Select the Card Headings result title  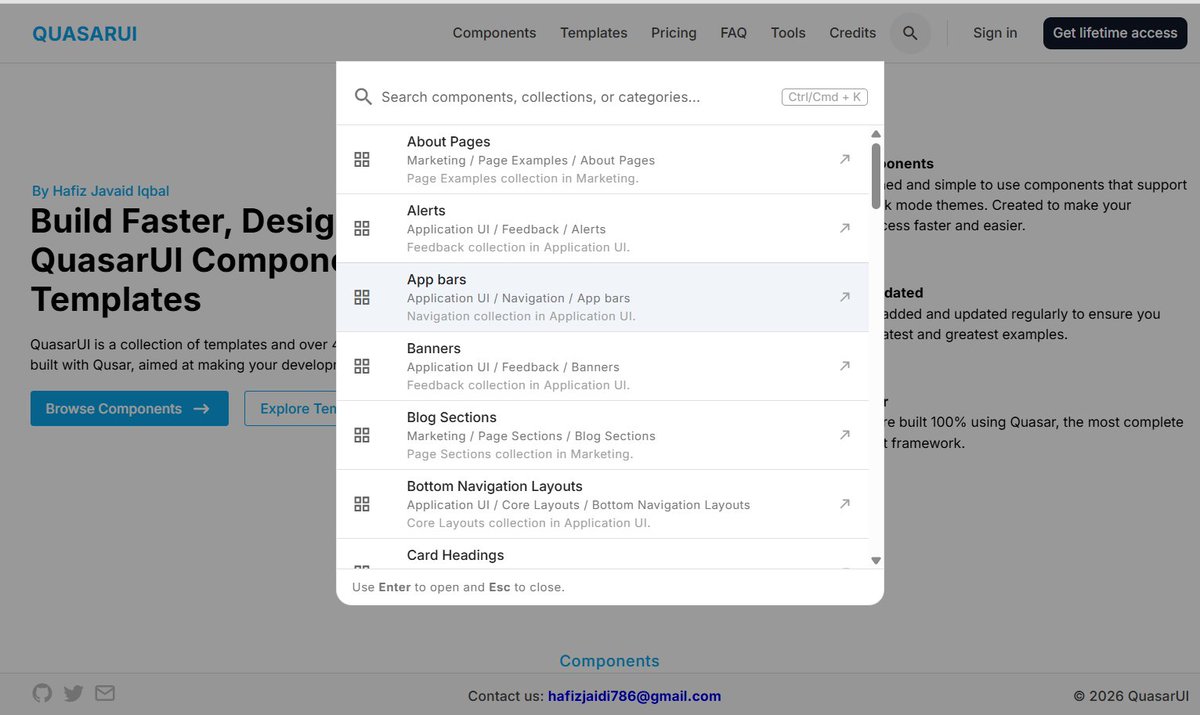tap(455, 555)
